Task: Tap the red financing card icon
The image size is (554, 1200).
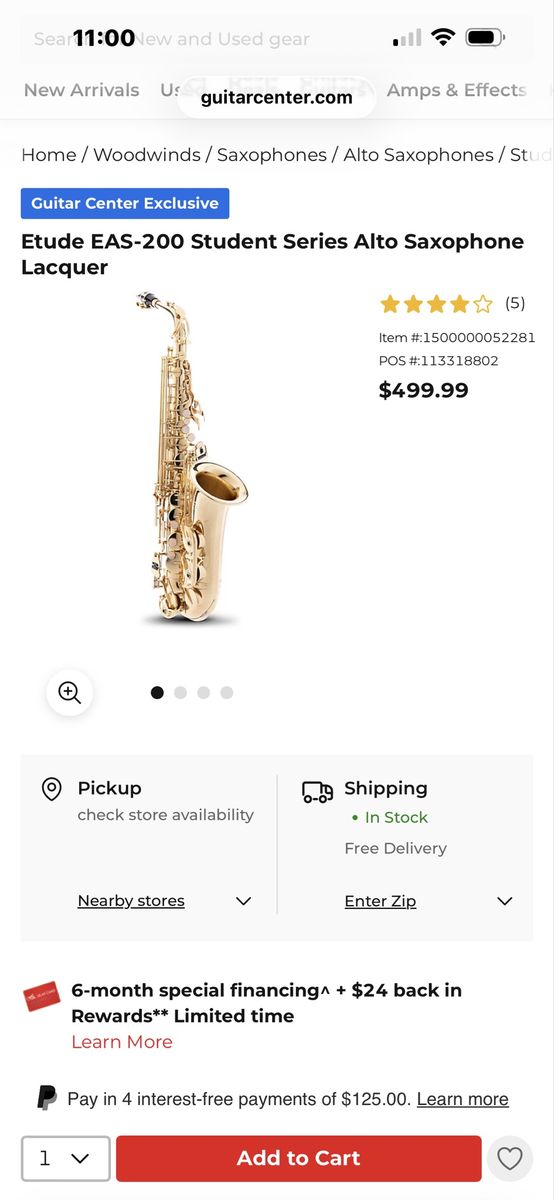Action: click(42, 997)
